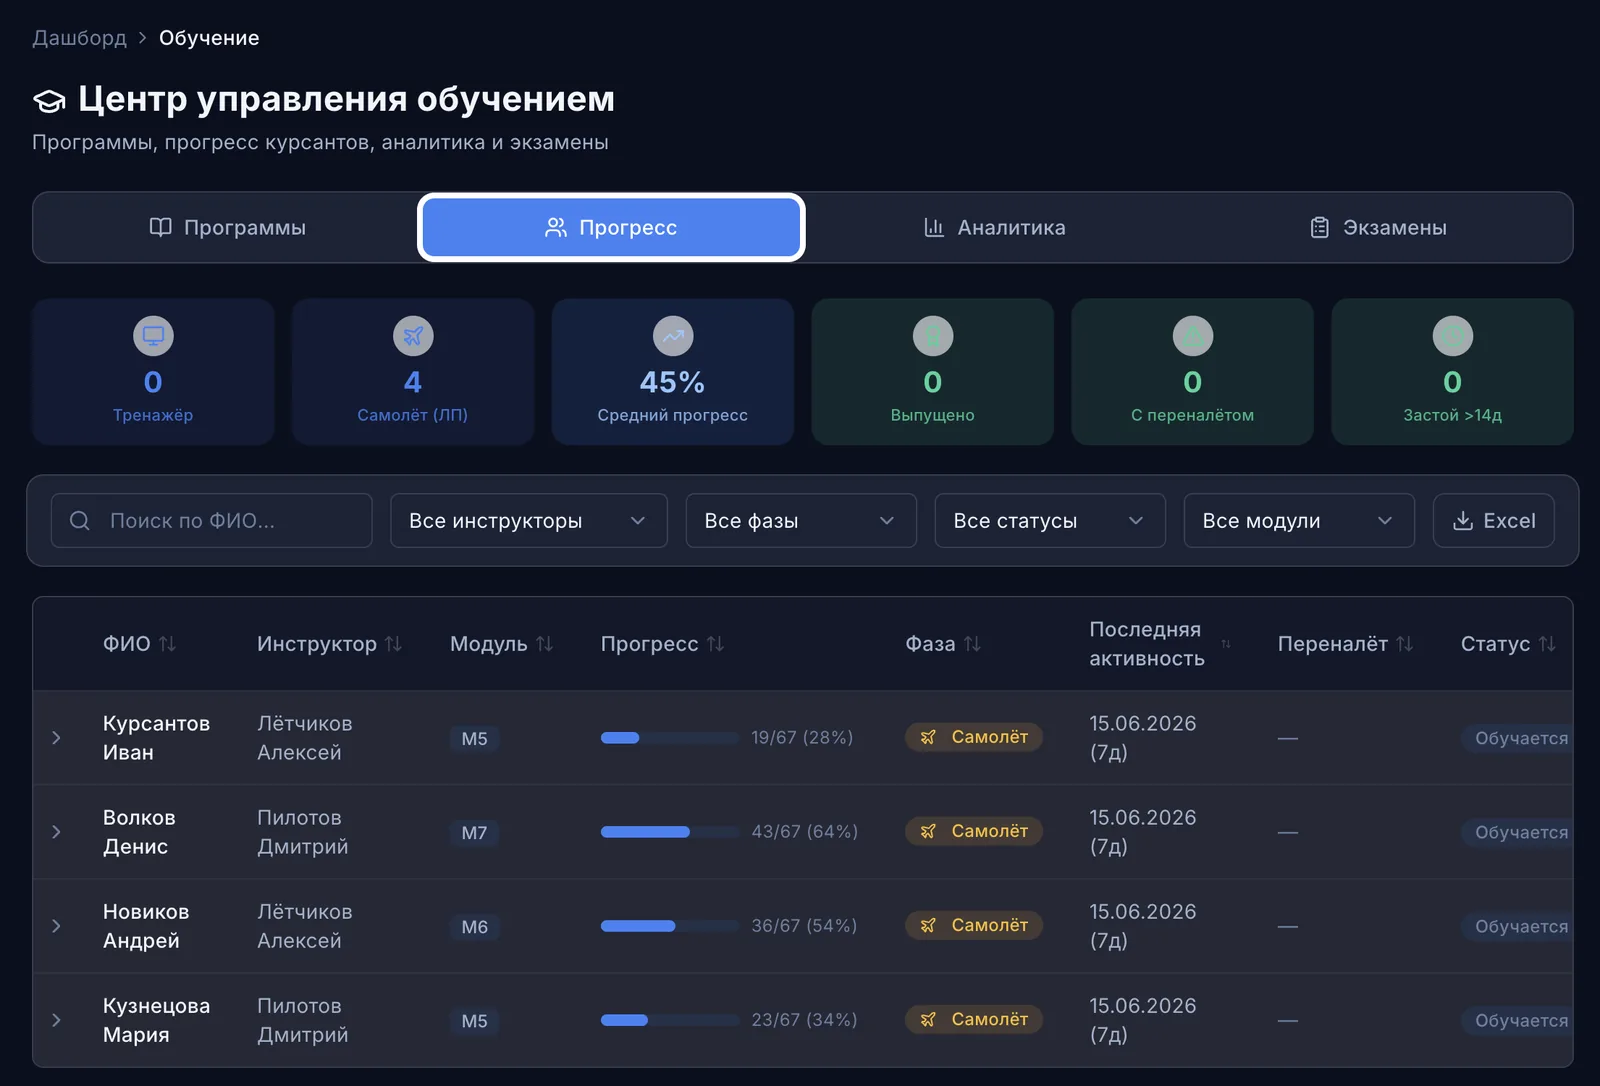Click the text 19/67 (28%)
The height and width of the screenshot is (1086, 1600).
802,737
